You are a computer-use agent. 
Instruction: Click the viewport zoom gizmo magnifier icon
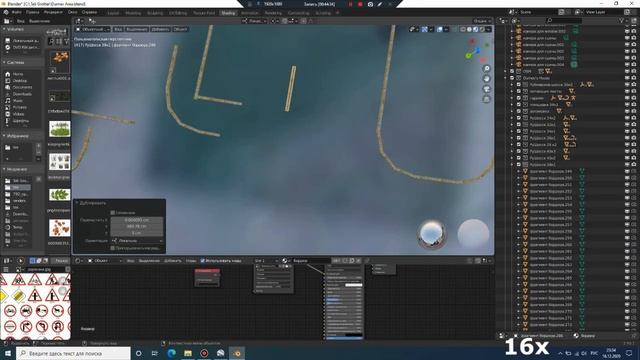(x=487, y=69)
